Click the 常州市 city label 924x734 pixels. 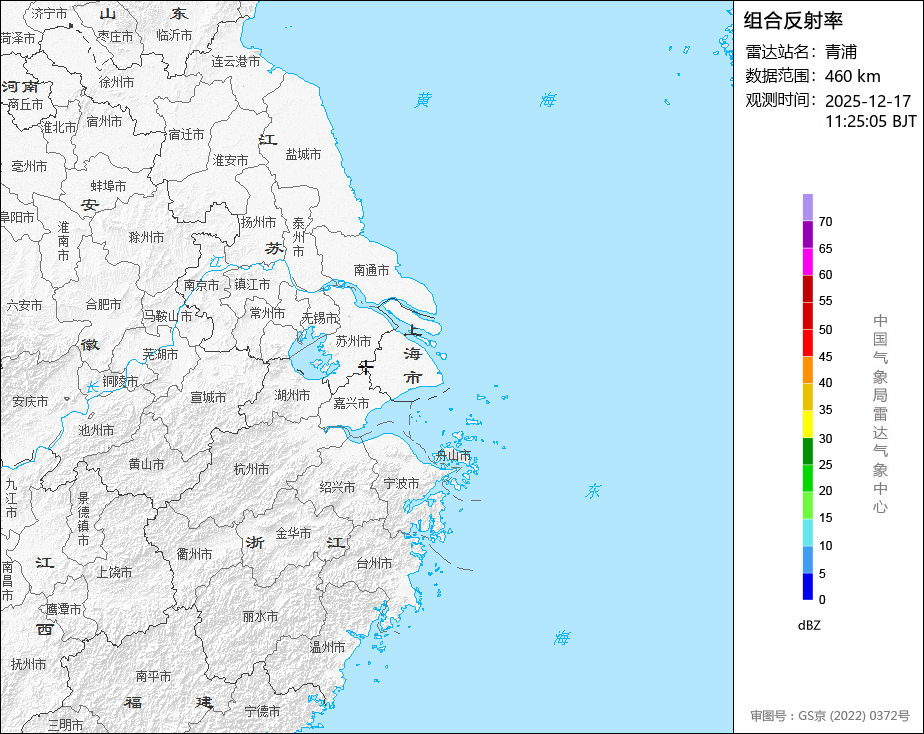267,313
